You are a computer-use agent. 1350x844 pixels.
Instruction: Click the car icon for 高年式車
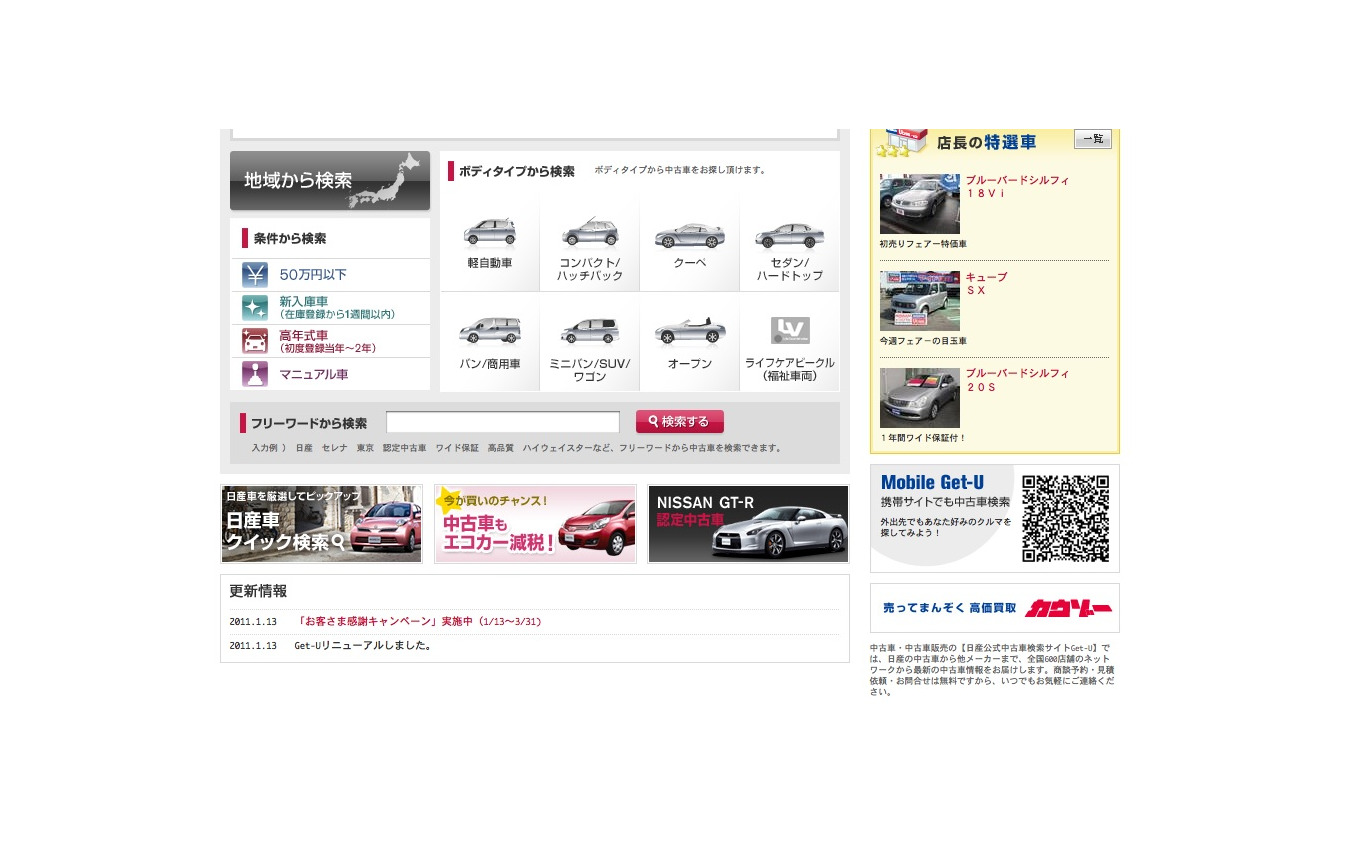[255, 341]
